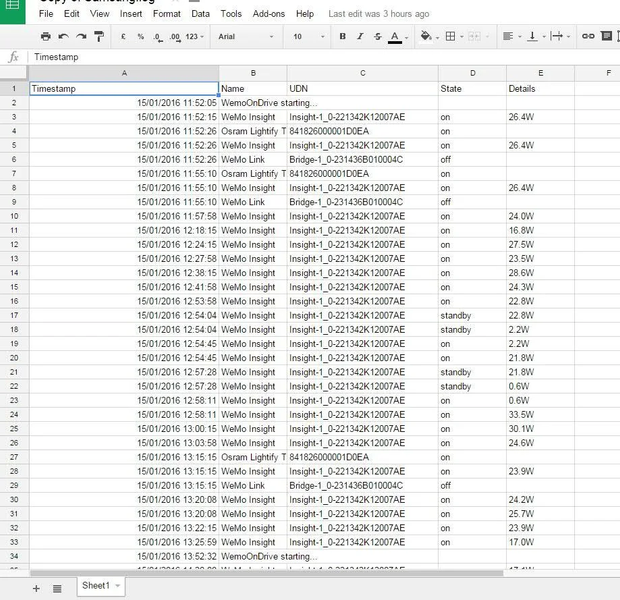Click the insert link chain icon
Screen dimensions: 620x600
click(x=588, y=36)
